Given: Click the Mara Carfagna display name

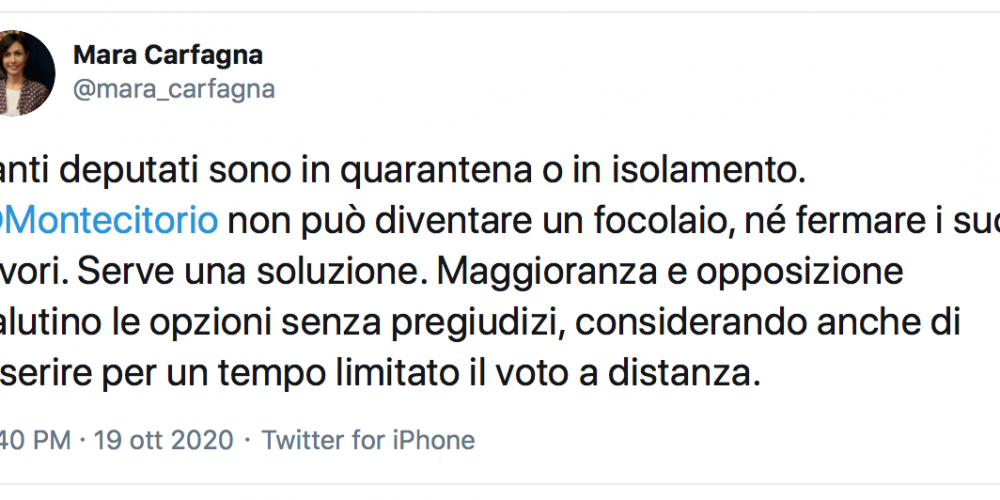Looking at the screenshot, I should pyautogui.click(x=168, y=55).
